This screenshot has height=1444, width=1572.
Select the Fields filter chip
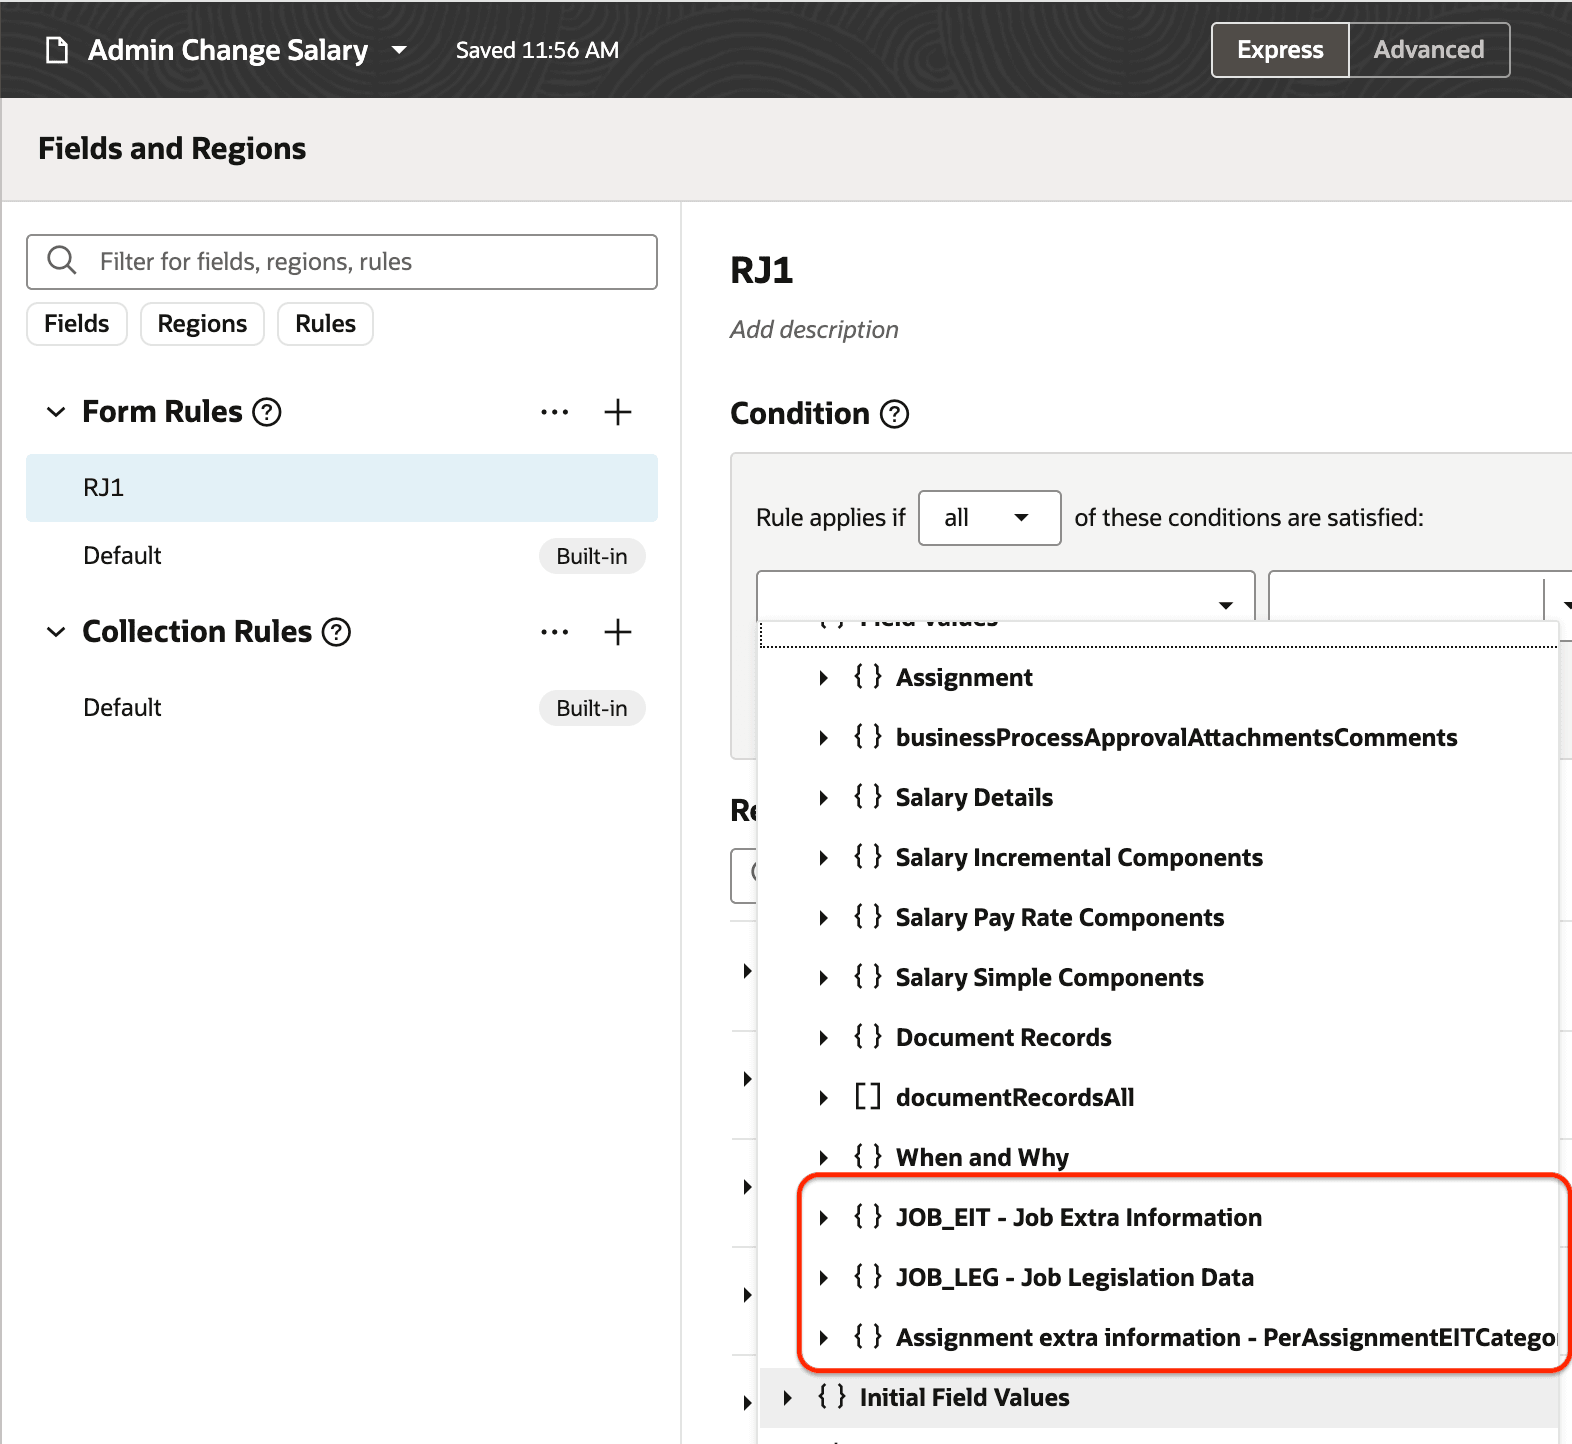point(77,324)
